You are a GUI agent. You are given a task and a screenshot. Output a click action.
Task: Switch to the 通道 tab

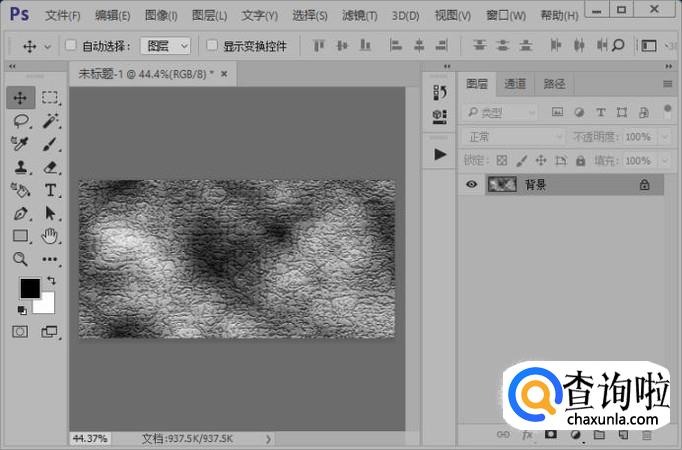pos(515,83)
